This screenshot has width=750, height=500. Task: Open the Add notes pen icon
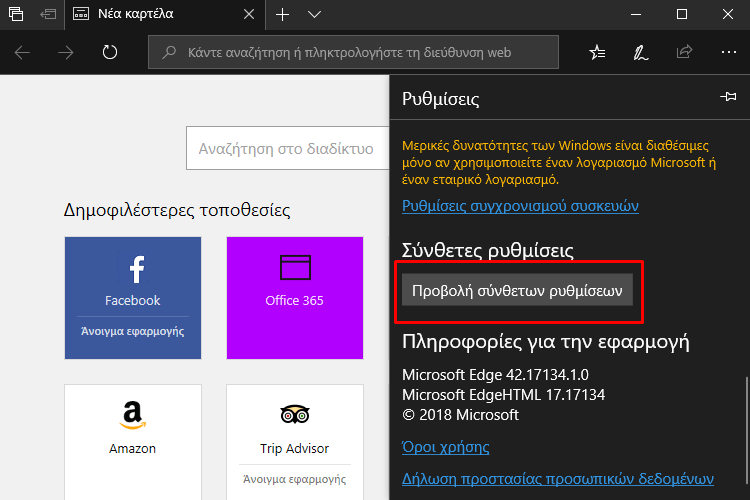640,52
